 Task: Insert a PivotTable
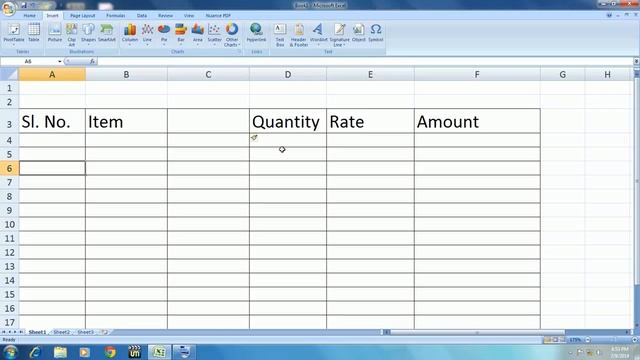coord(14,35)
